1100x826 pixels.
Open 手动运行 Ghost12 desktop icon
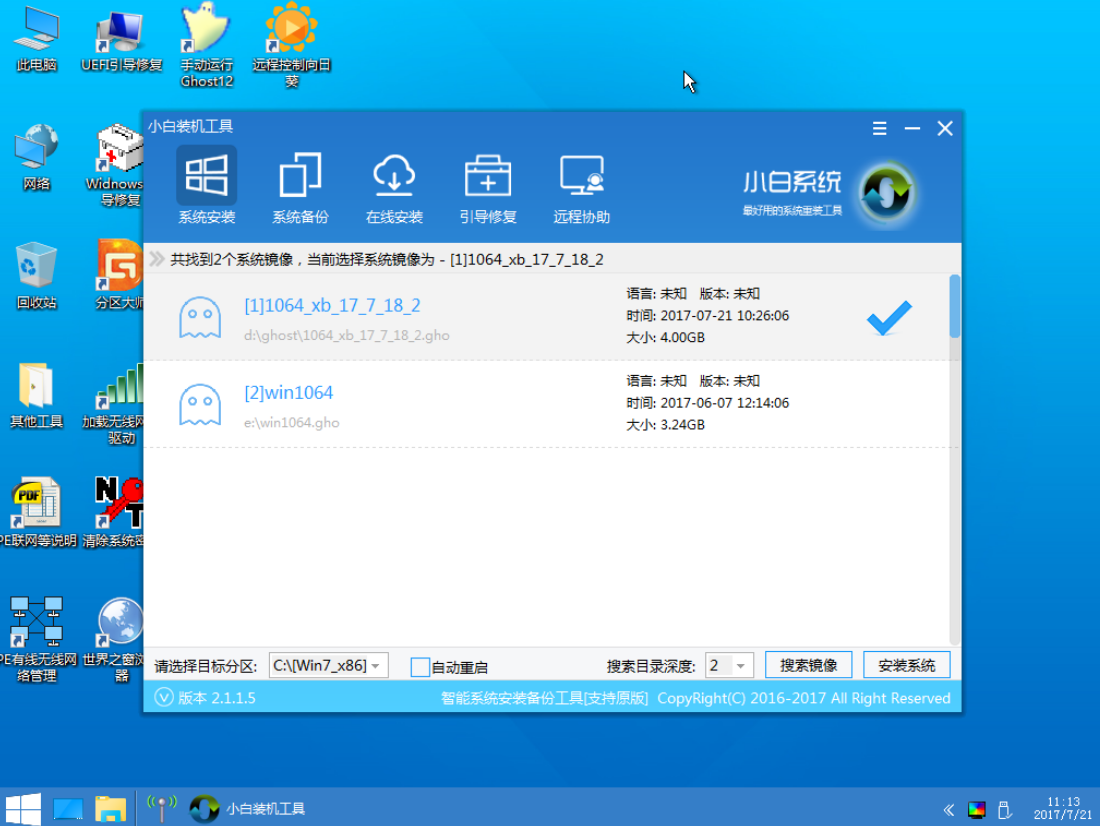tap(206, 46)
